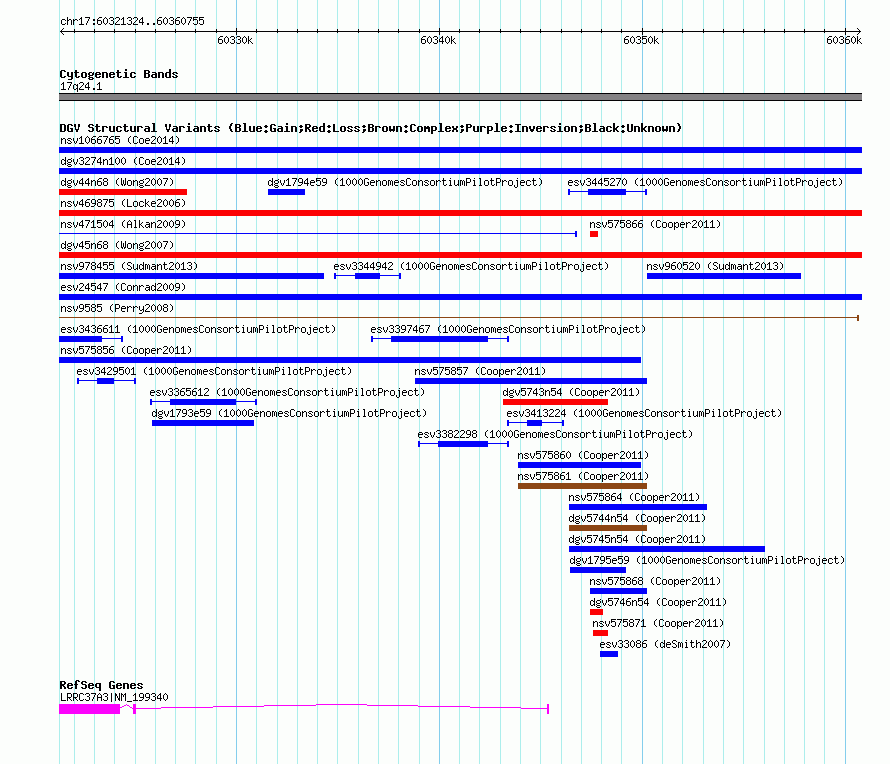The height and width of the screenshot is (764, 890).
Task: Click the nsv1066765 (Coe2014) variant label
Action: [120, 140]
